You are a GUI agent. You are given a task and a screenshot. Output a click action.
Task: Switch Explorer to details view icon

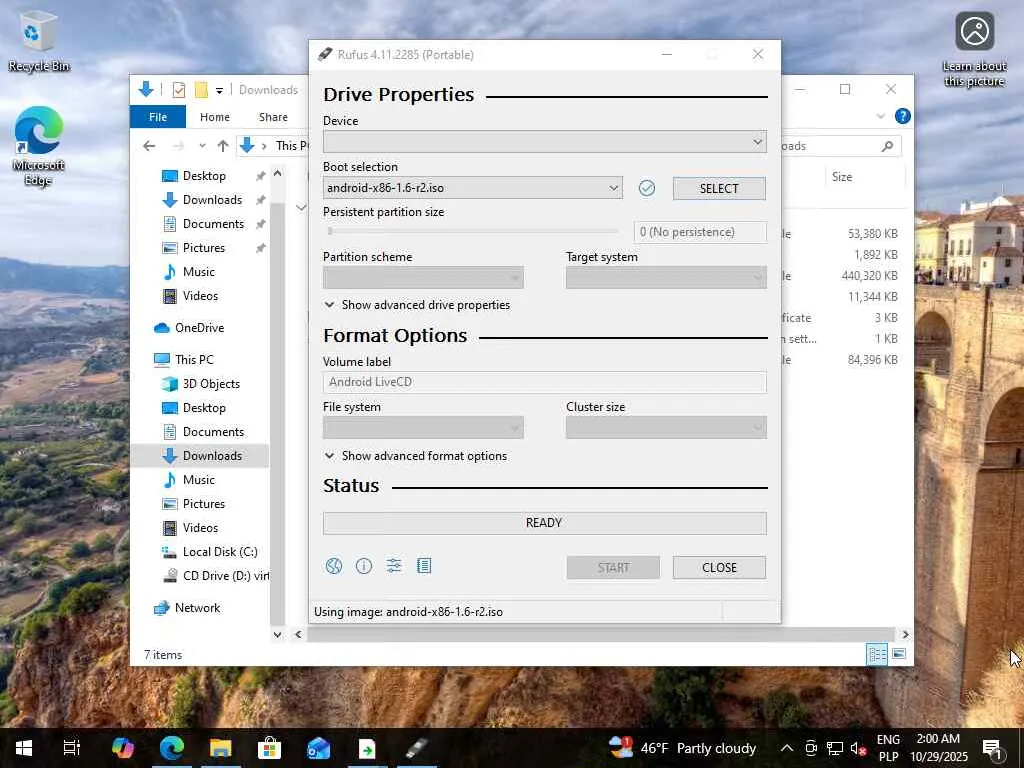pos(876,654)
